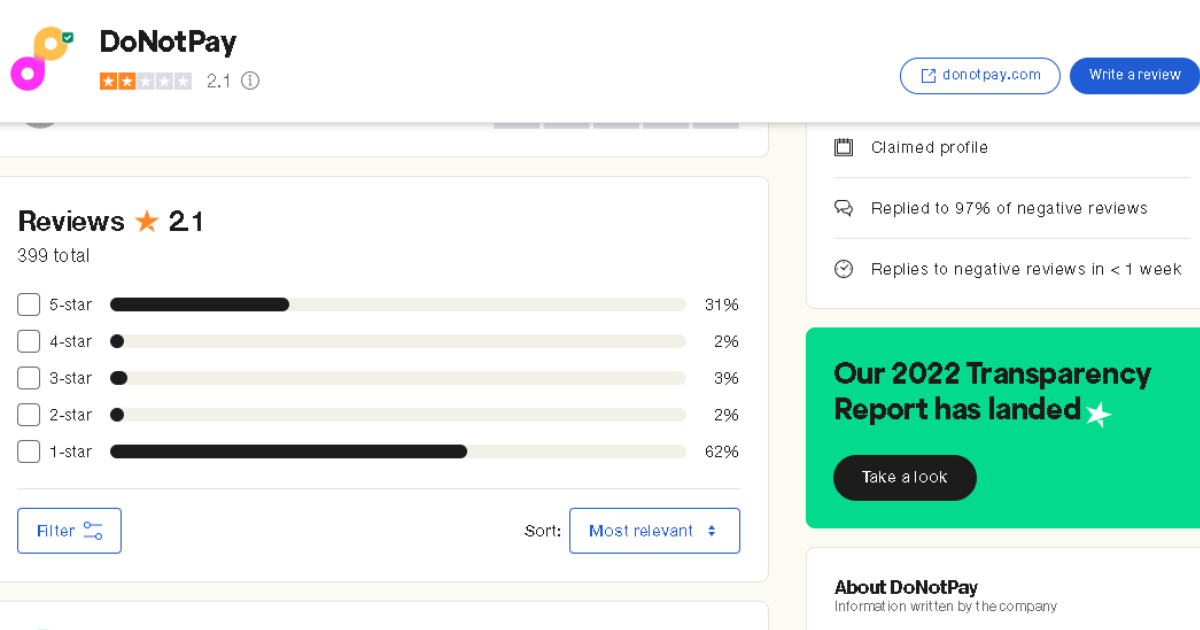
Task: Click the 5-star 31% rating bar
Action: (x=397, y=305)
